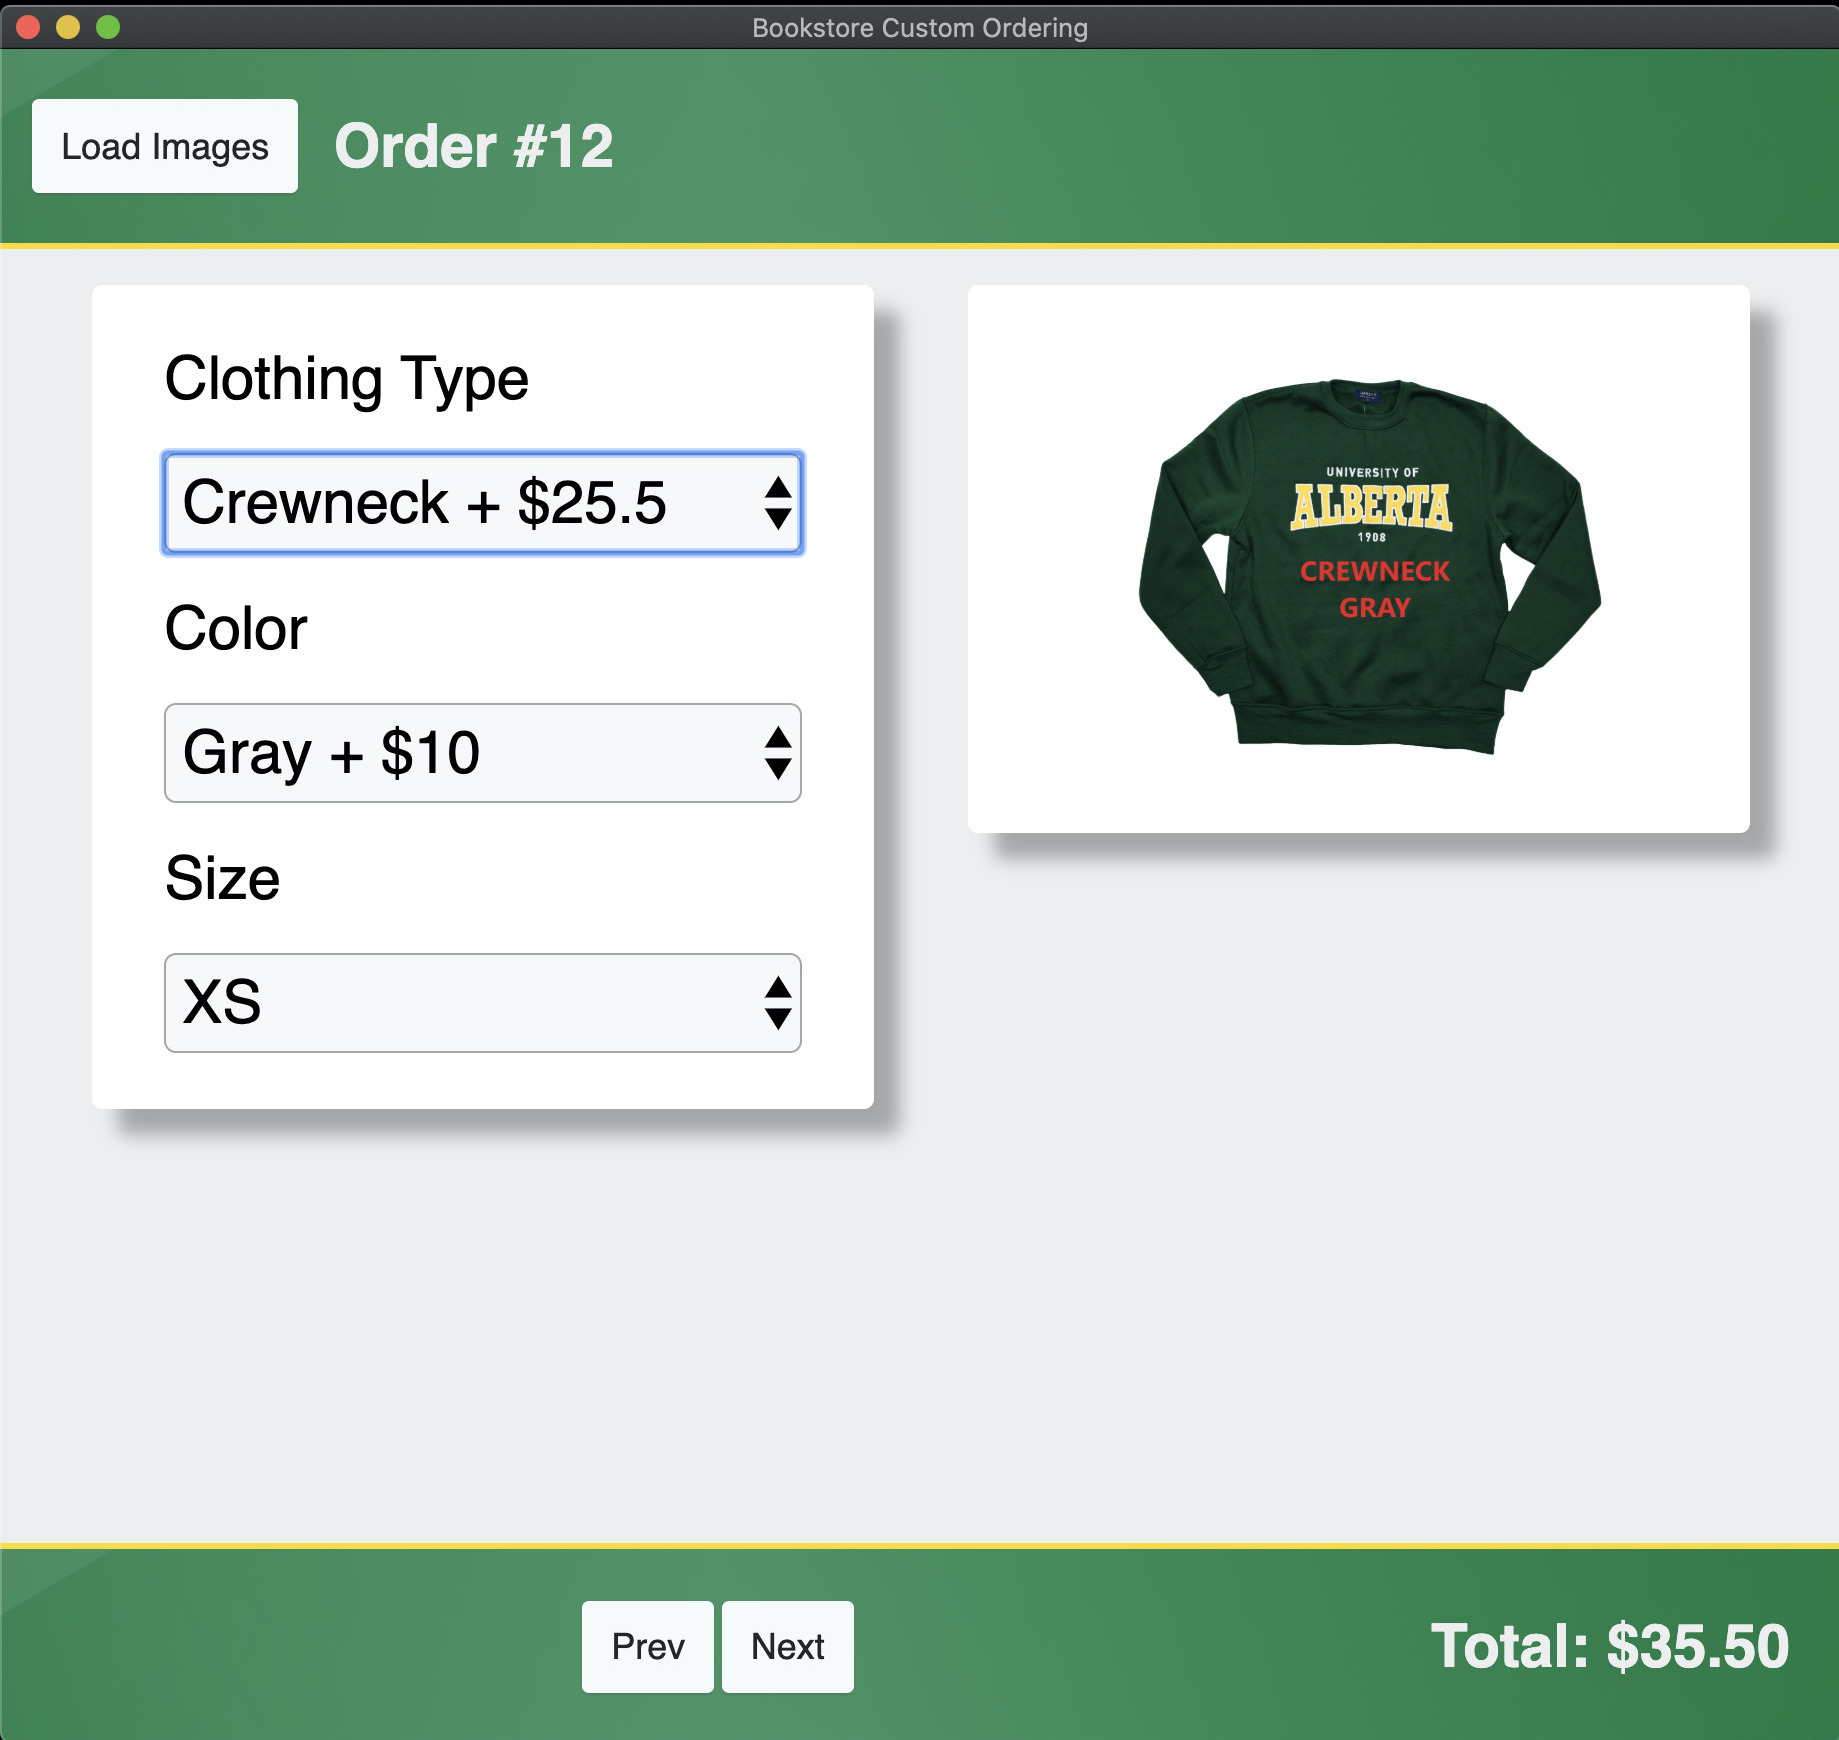Click the ALBERTA logo text on the sweatshirt
The height and width of the screenshot is (1740, 1839).
pos(1371,506)
